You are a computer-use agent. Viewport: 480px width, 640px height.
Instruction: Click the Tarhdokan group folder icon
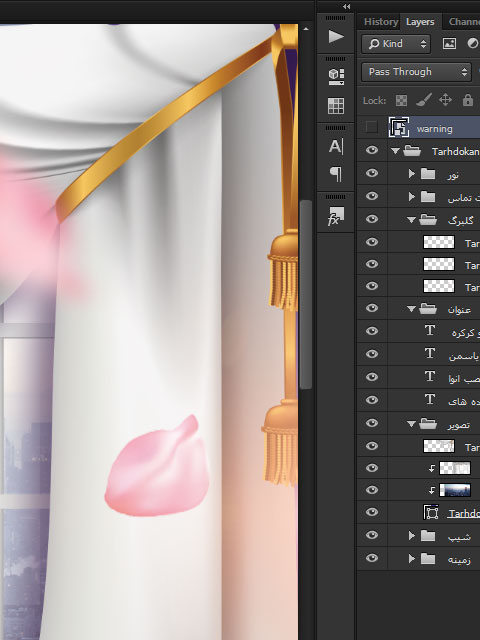[x=412, y=151]
